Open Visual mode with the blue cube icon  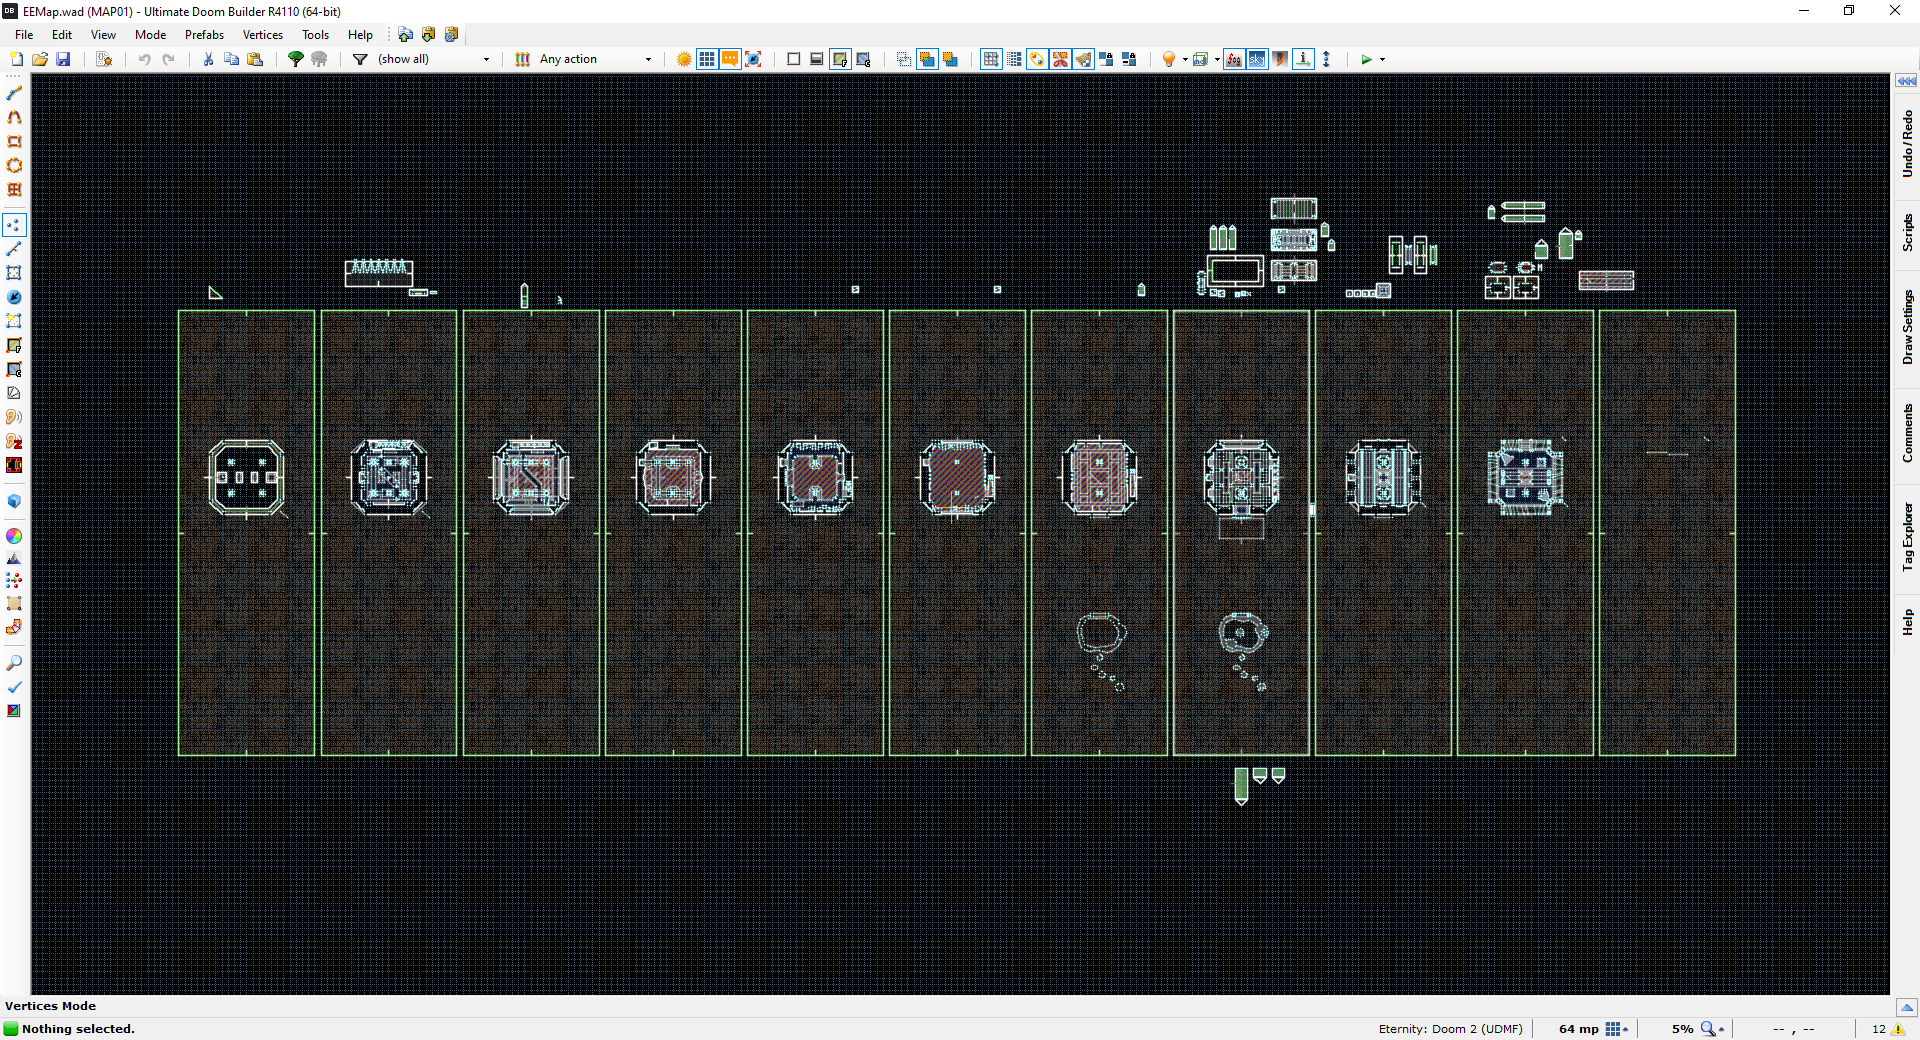[14, 501]
